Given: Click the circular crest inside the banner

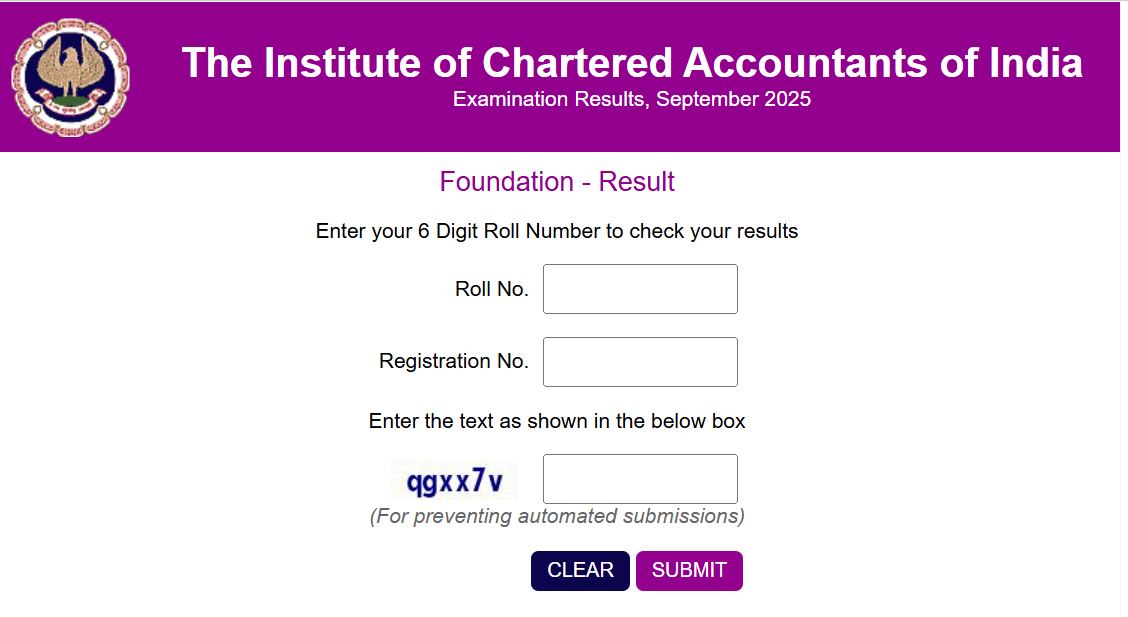Looking at the screenshot, I should coord(70,75).
